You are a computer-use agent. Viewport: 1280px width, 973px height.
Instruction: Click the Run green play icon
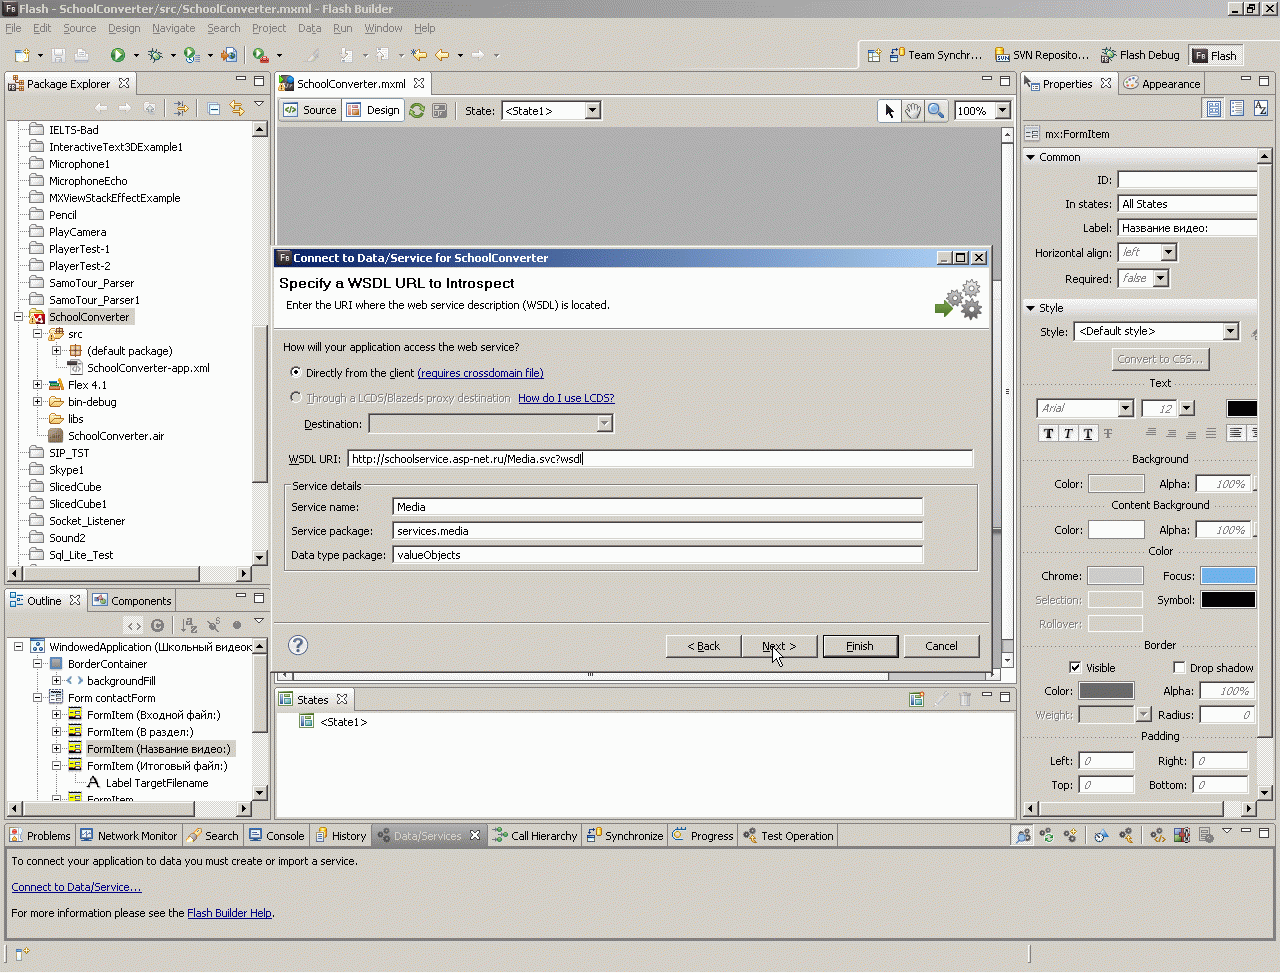coord(118,55)
